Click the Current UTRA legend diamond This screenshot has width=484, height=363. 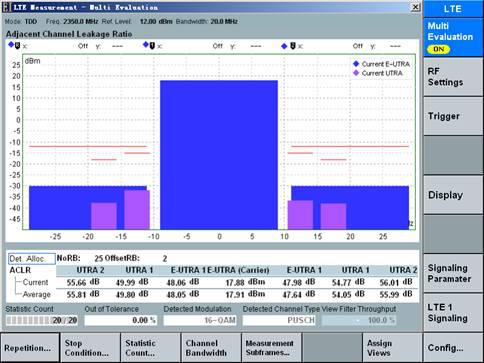click(x=356, y=73)
